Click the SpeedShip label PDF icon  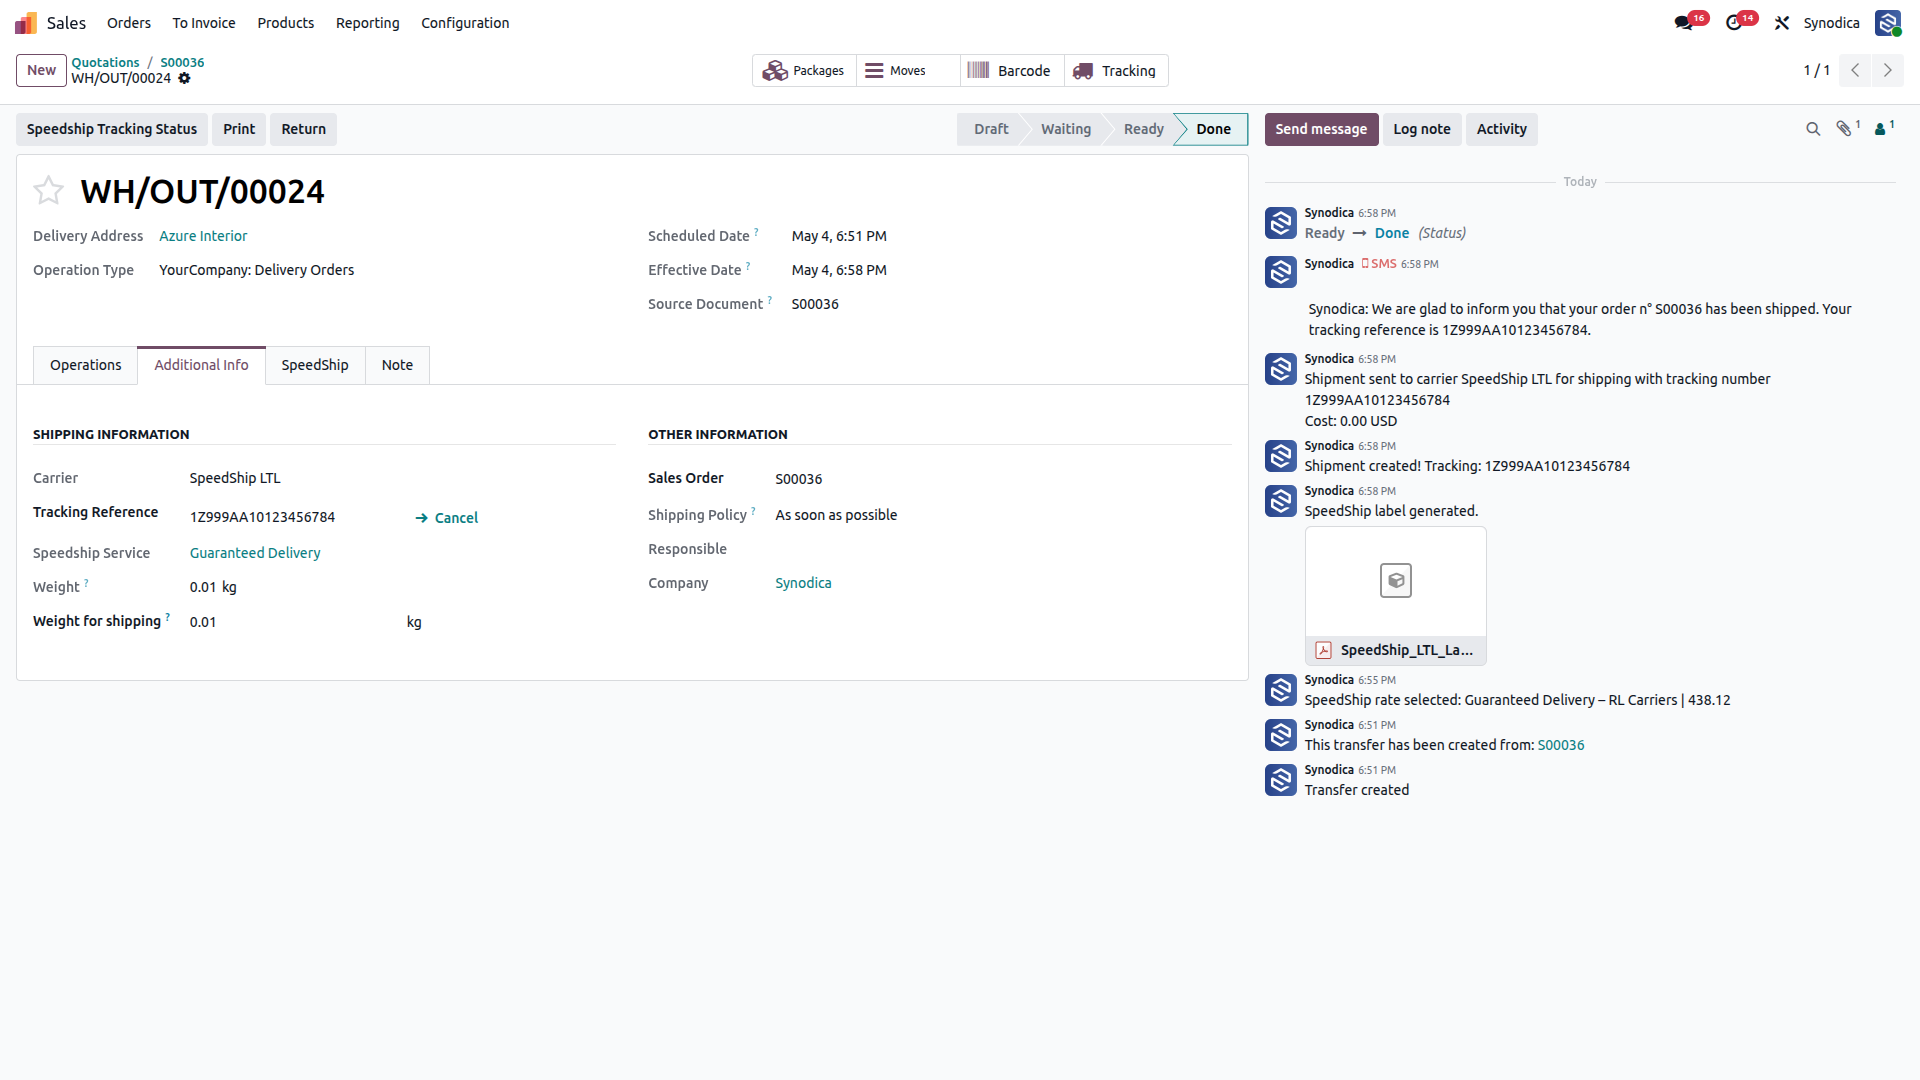coord(1323,650)
